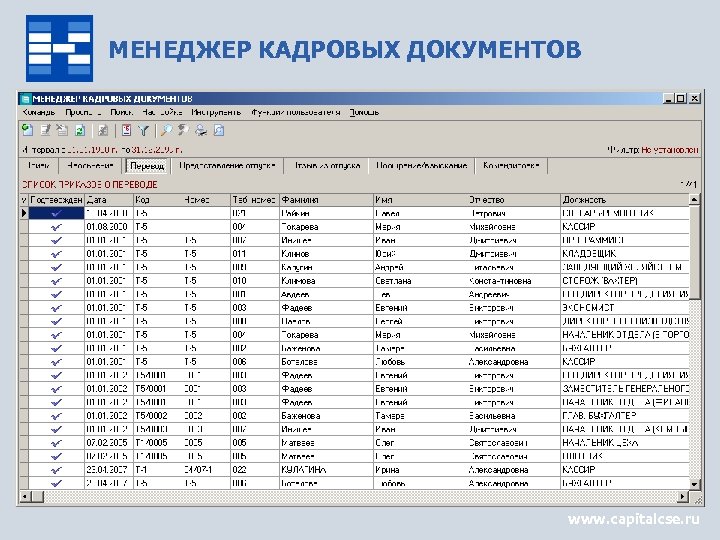The width and height of the screenshot is (720, 540).
Task: Click the new order document toolbar icon
Action: pyautogui.click(x=28, y=130)
